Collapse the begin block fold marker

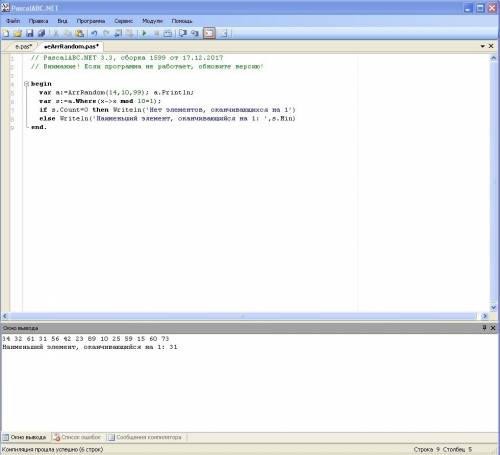pos(26,84)
